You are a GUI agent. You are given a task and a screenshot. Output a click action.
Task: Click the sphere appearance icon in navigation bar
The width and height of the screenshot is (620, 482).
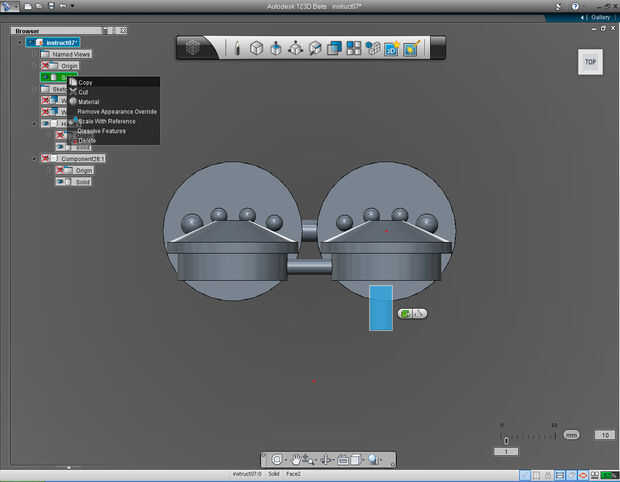pyautogui.click(x=373, y=459)
